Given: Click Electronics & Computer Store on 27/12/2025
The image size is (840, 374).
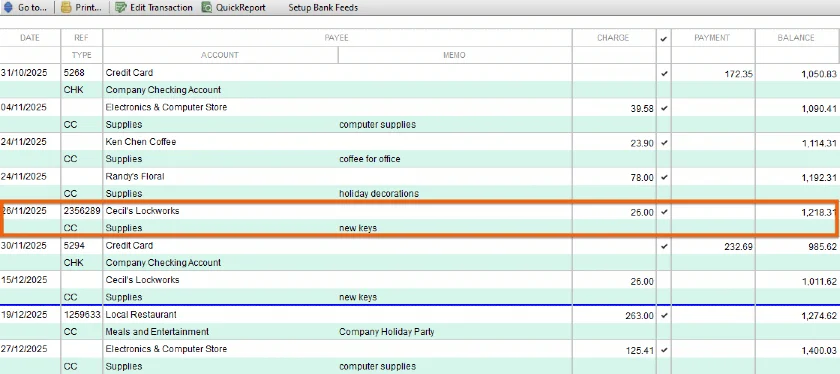Looking at the screenshot, I should pyautogui.click(x=166, y=349).
